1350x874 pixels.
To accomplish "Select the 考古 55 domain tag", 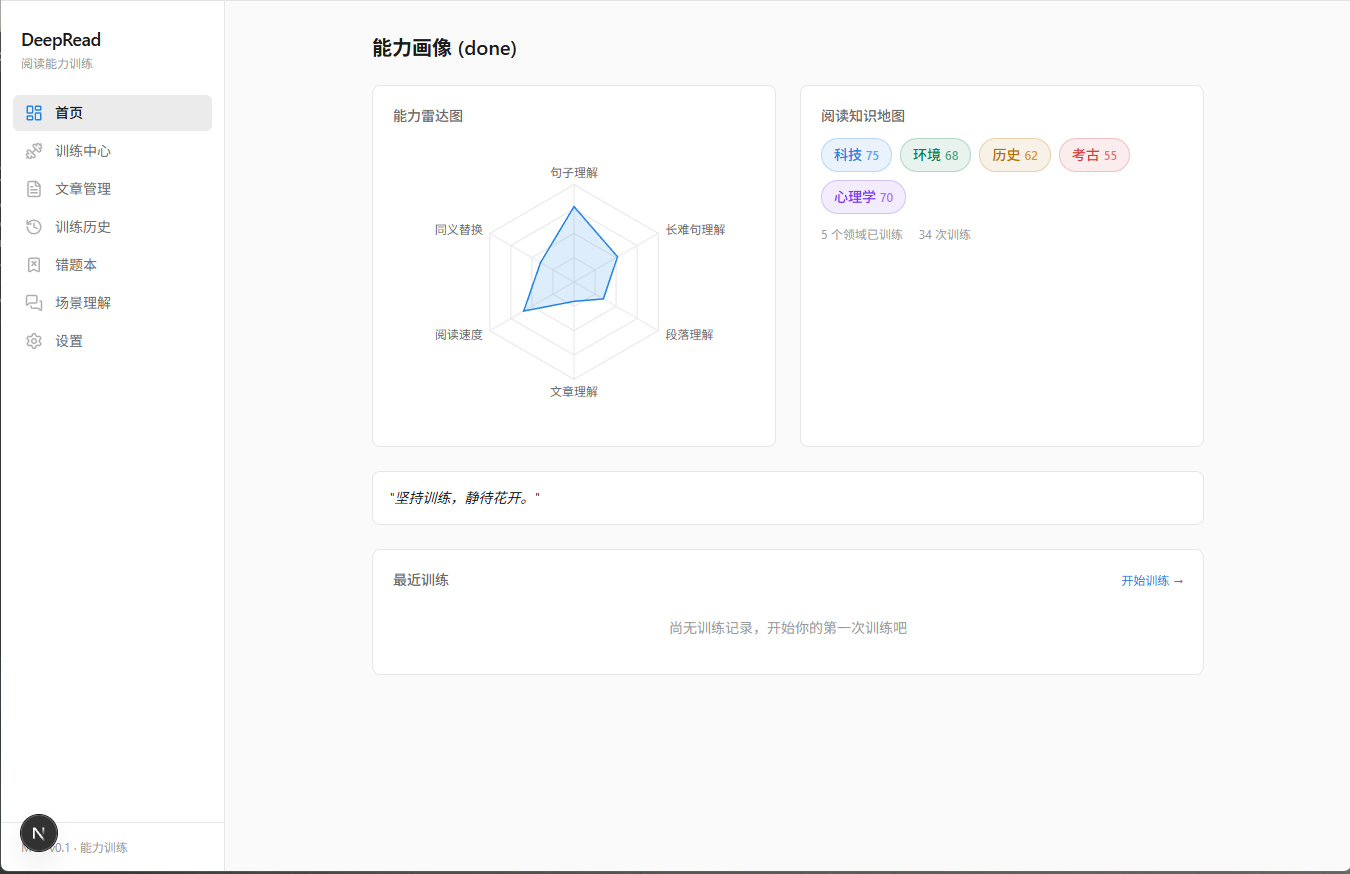I will click(x=1094, y=155).
